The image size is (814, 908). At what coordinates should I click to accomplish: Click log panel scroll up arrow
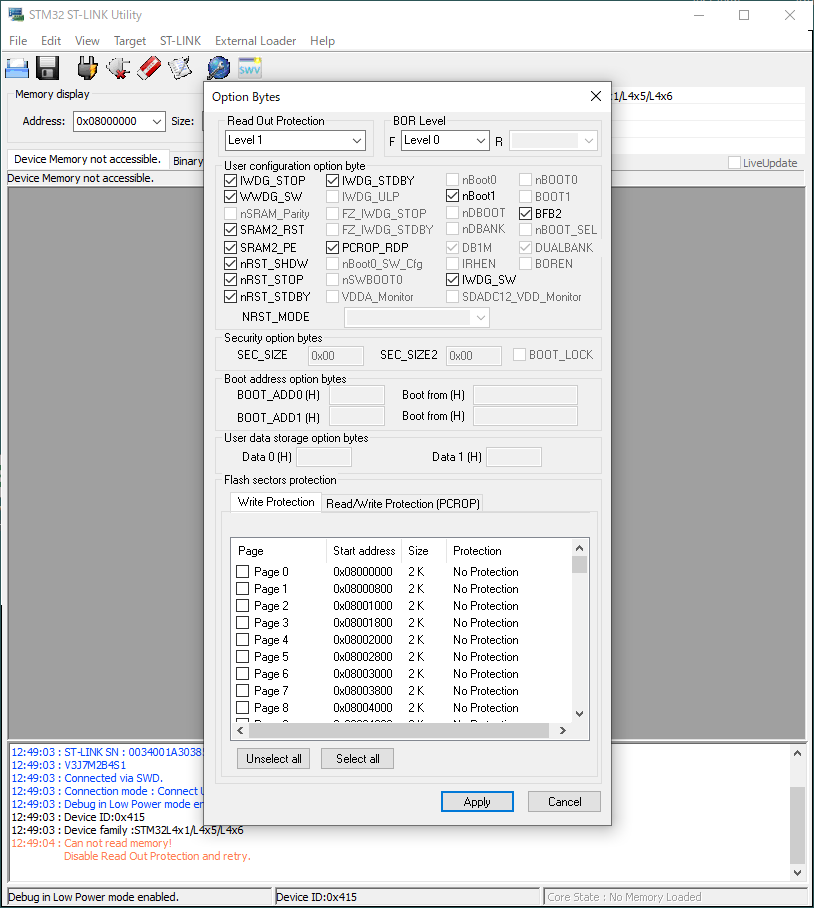coord(797,753)
